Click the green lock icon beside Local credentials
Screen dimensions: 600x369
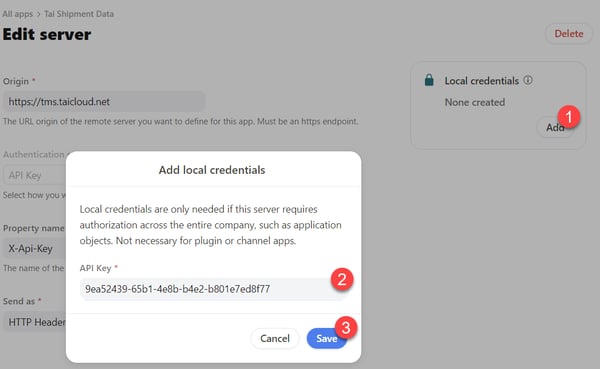(x=429, y=80)
